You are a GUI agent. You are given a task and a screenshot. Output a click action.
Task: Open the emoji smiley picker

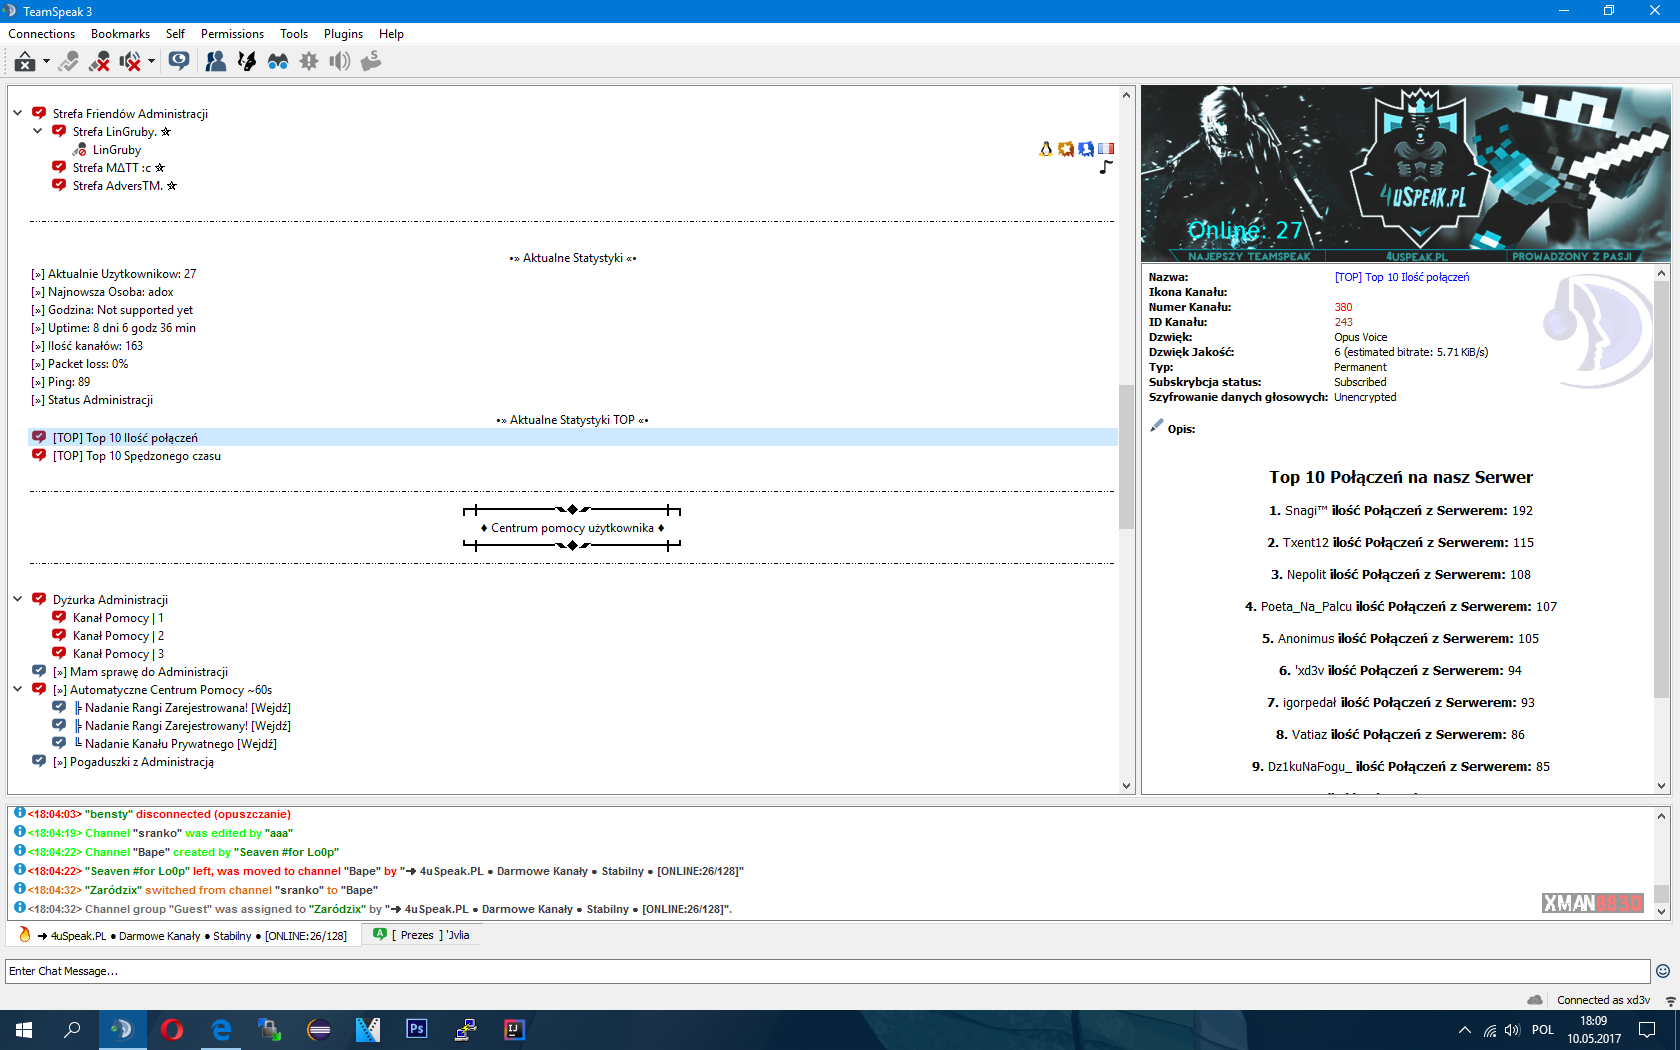1663,971
